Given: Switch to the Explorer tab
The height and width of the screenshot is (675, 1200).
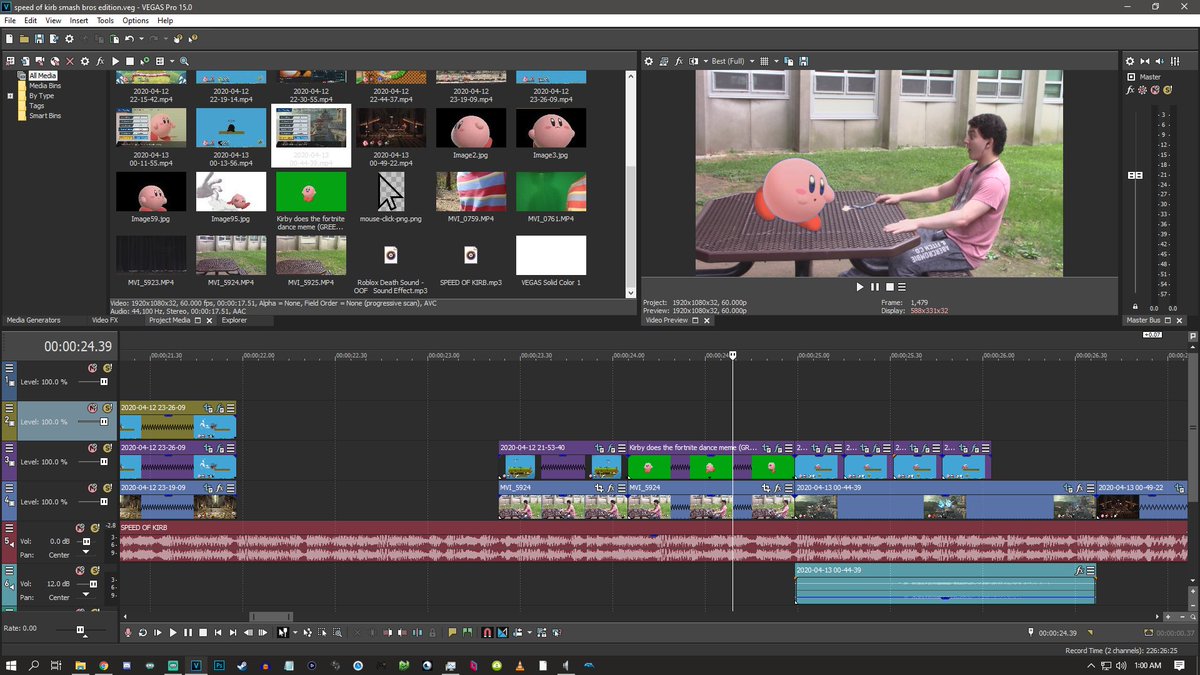Looking at the screenshot, I should pos(234,320).
